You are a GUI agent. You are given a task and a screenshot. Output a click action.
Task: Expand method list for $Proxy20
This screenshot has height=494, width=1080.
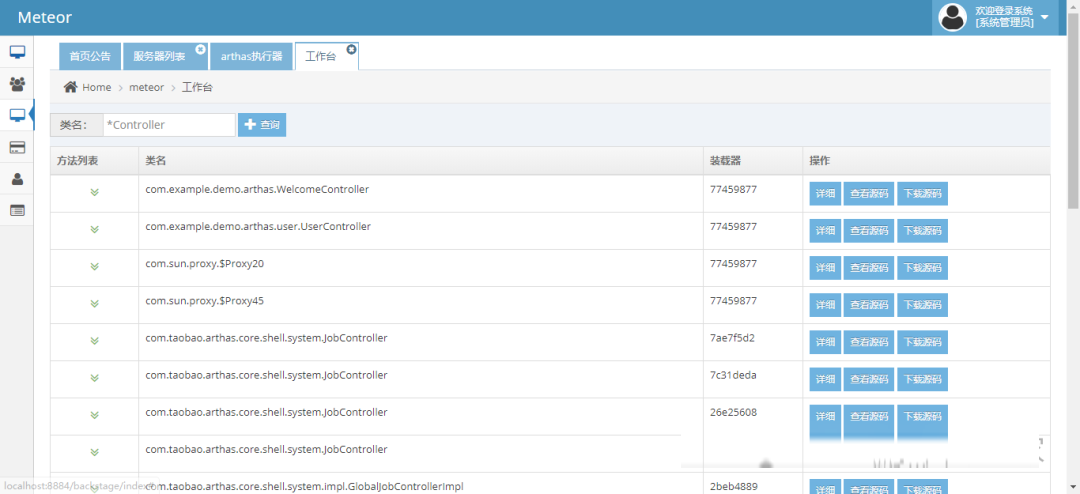pyautogui.click(x=94, y=266)
